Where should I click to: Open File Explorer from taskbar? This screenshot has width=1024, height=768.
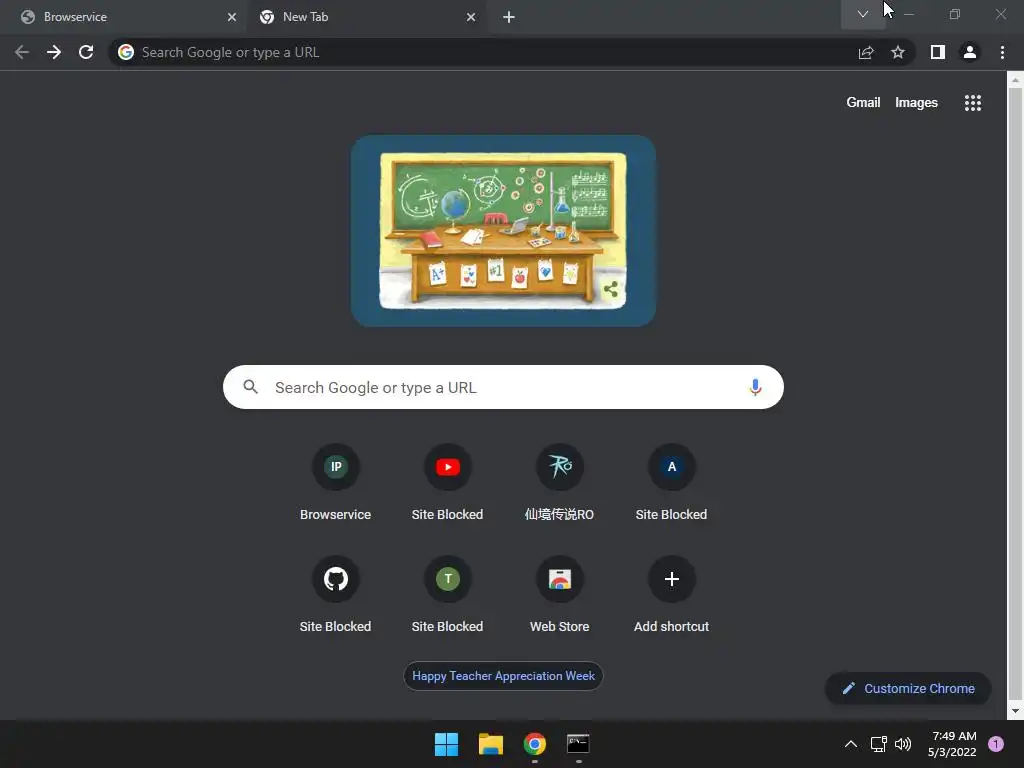click(x=490, y=744)
